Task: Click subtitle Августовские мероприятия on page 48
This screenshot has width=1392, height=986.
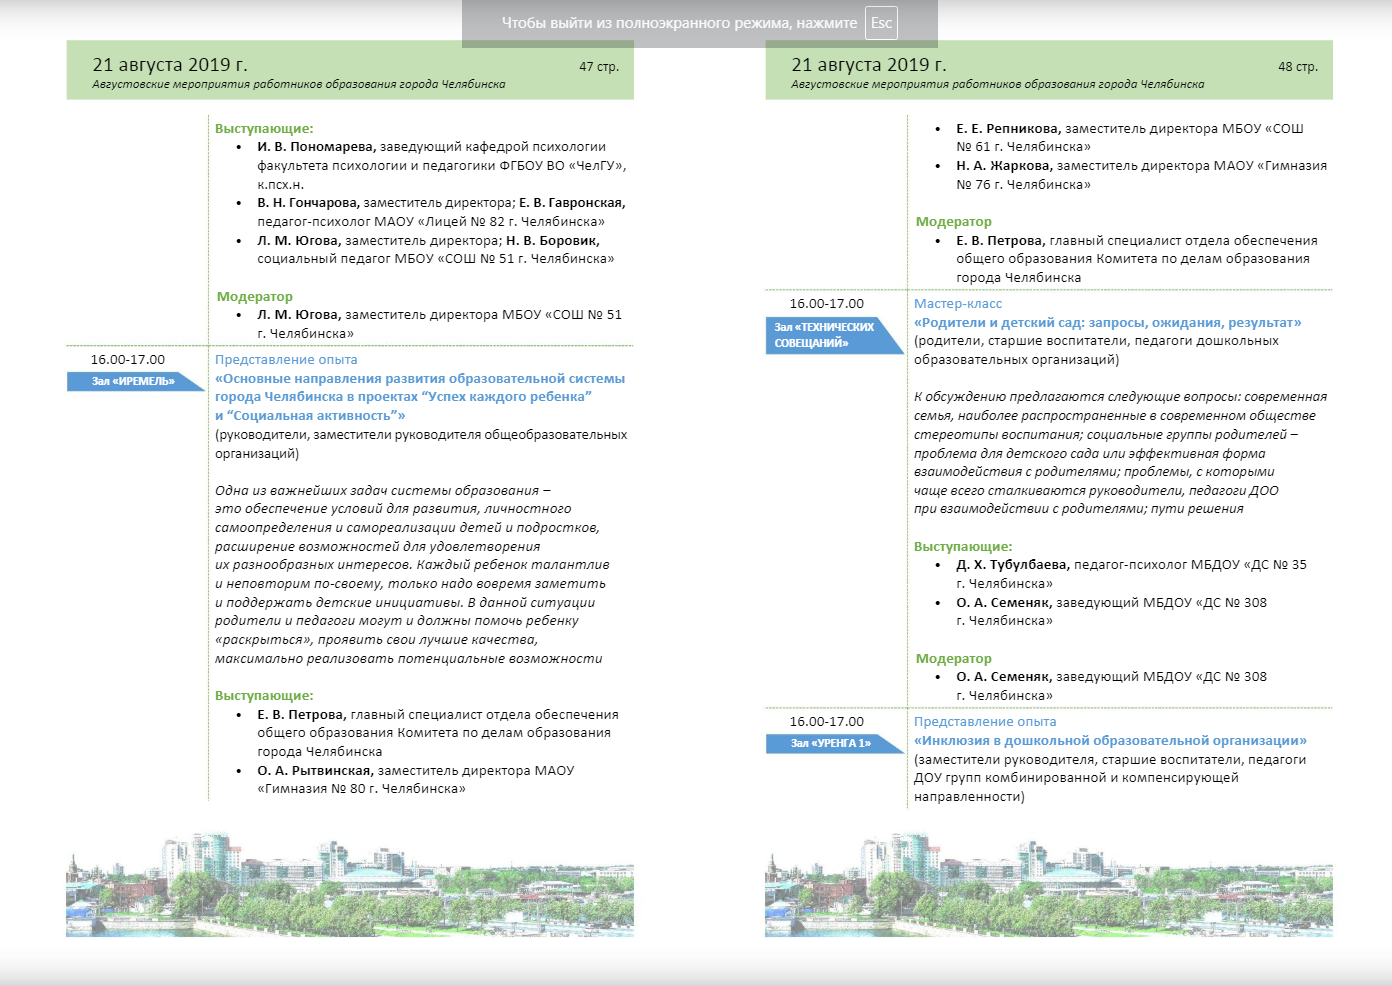Action: click(x=997, y=85)
